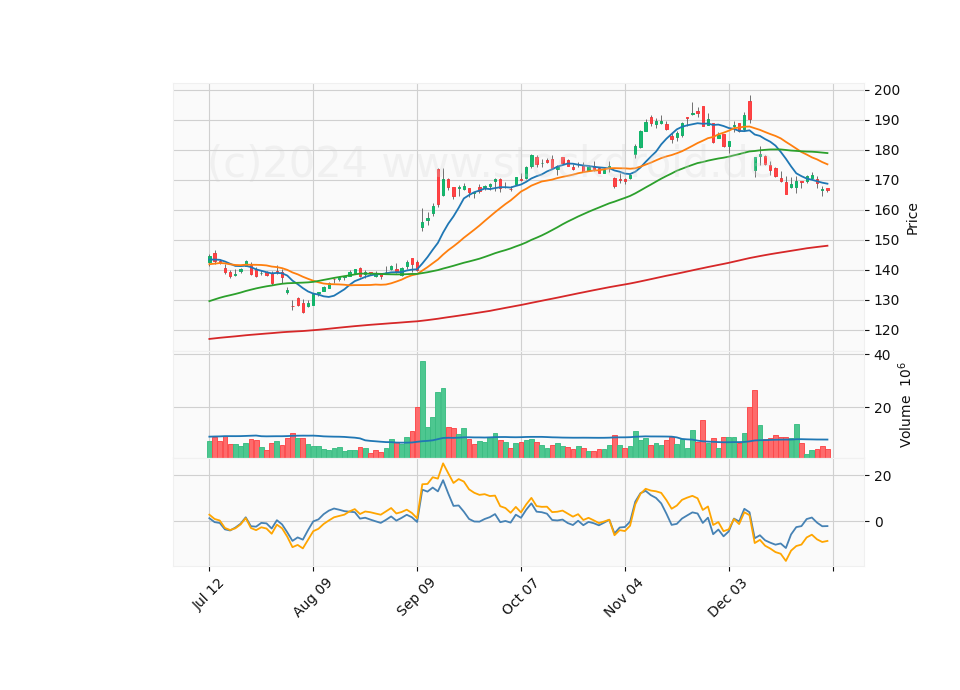Click the 'Dec 03' date axis label

pyautogui.click(x=727, y=598)
